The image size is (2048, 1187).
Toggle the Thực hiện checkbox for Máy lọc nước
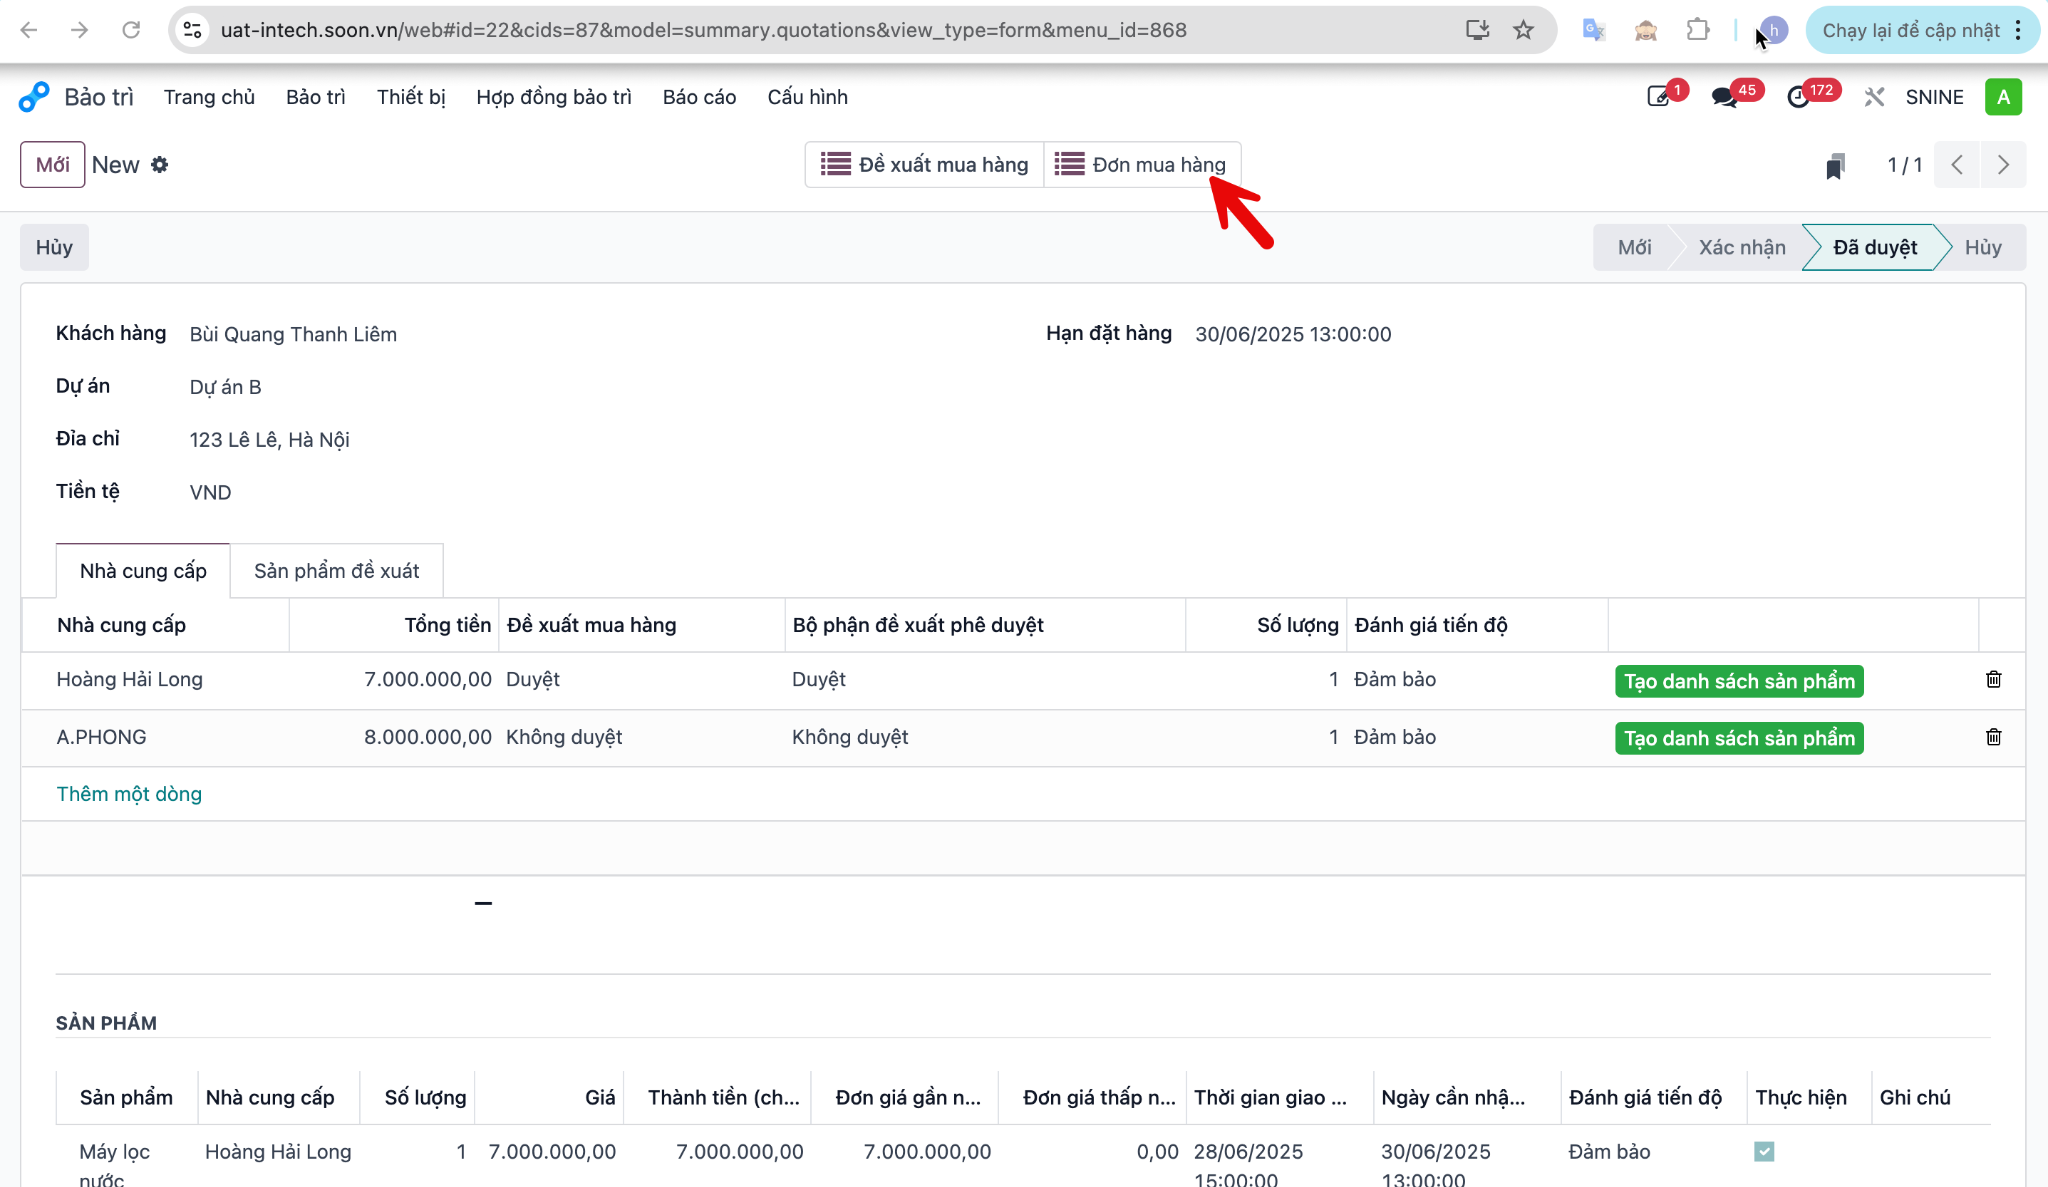1764,1151
